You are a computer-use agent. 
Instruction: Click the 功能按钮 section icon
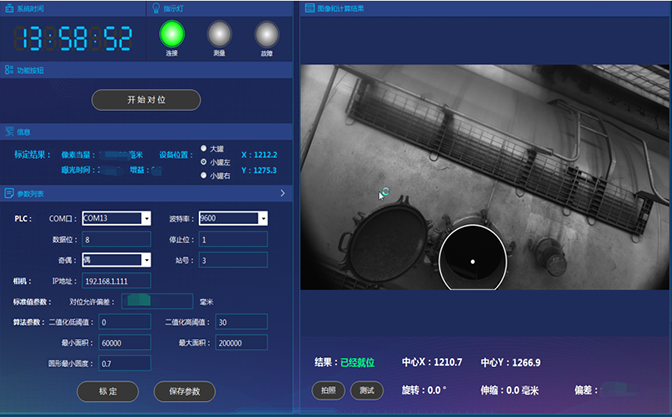pyautogui.click(x=8, y=71)
